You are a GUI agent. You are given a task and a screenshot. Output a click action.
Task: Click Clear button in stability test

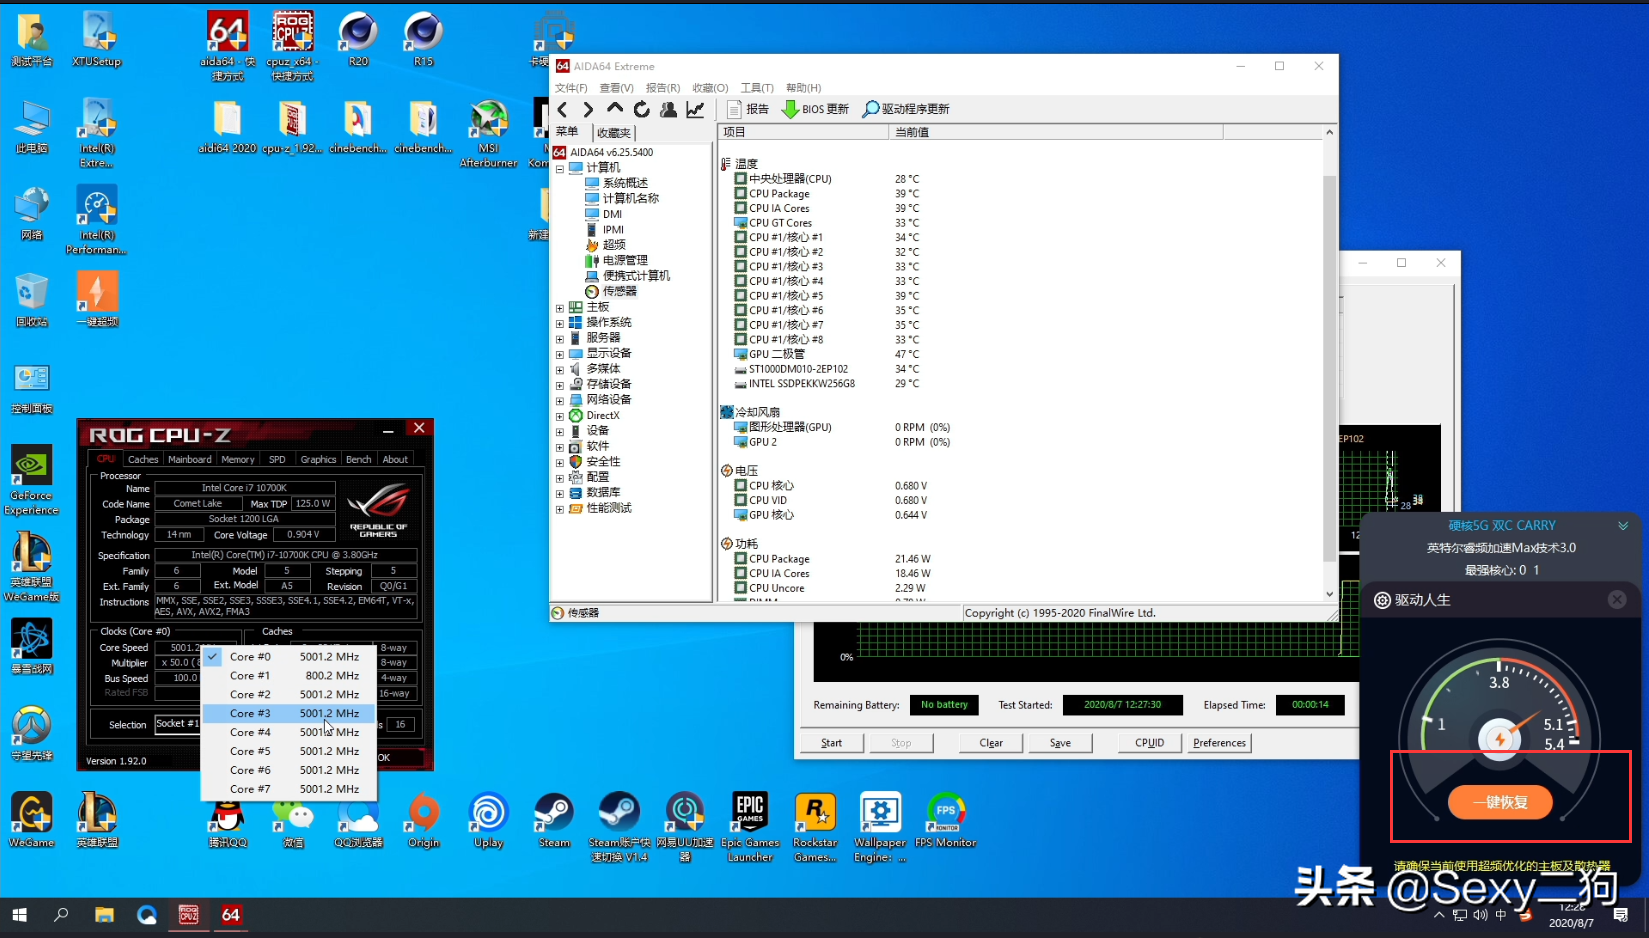point(991,743)
